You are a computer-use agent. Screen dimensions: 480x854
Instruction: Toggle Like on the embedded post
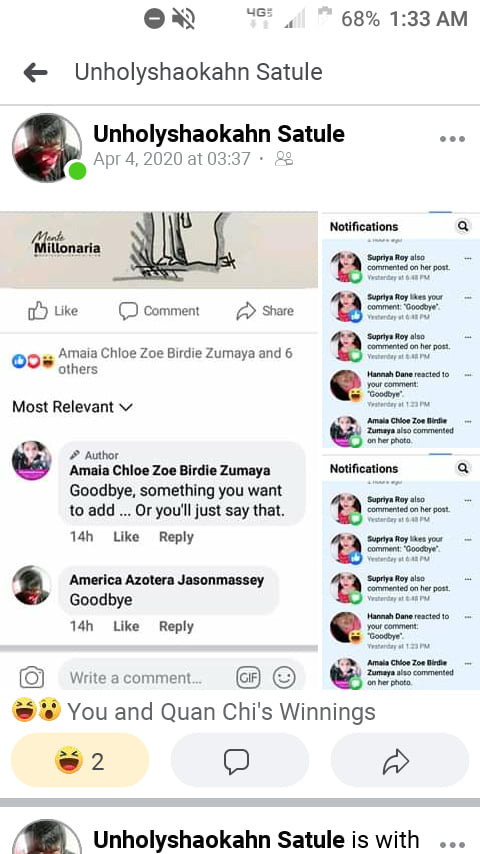pyautogui.click(x=53, y=311)
